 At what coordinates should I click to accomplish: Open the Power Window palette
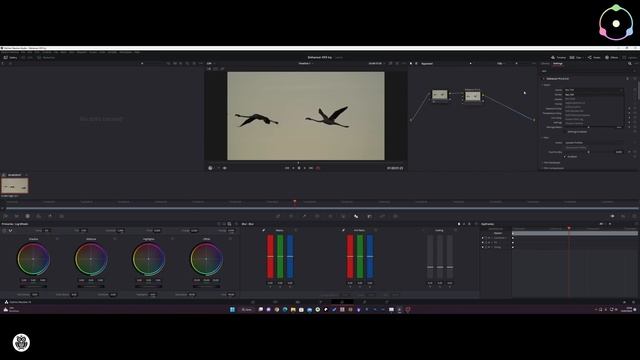click(x=317, y=216)
